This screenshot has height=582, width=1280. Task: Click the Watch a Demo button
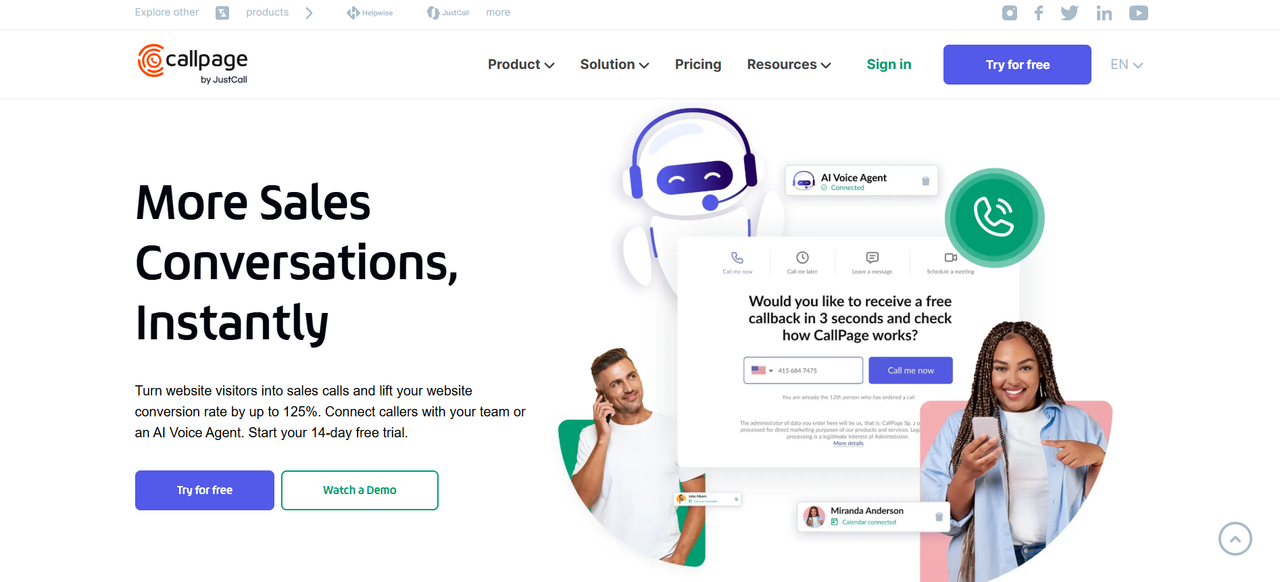pos(360,490)
